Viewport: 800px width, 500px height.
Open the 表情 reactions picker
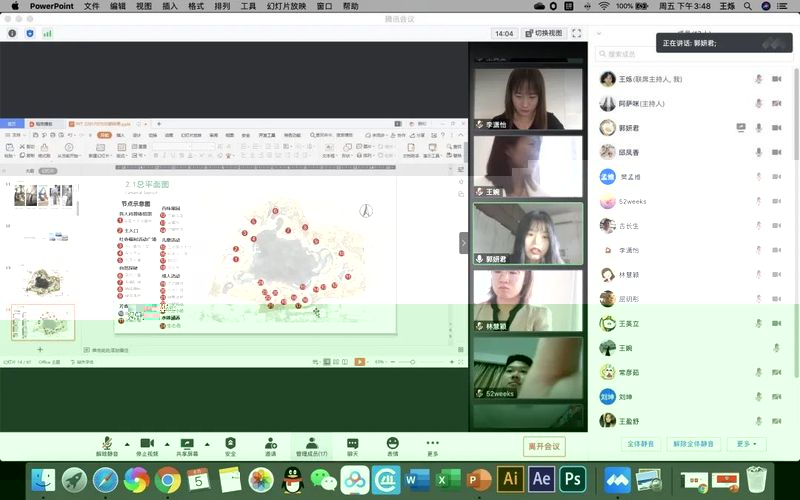[x=392, y=446]
